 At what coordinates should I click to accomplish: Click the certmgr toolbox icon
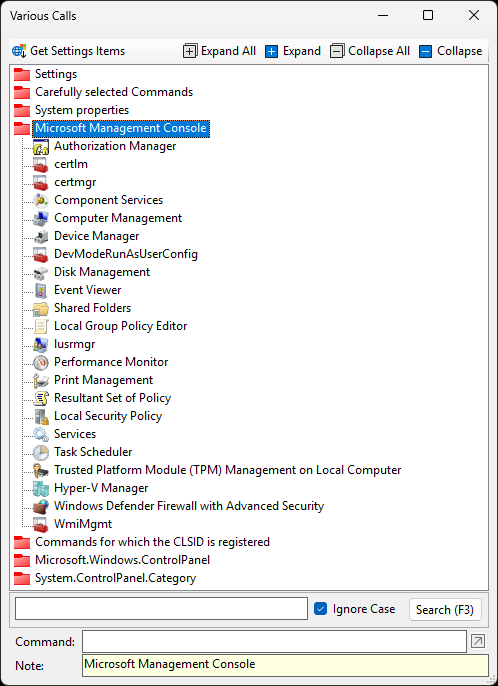[x=41, y=182]
